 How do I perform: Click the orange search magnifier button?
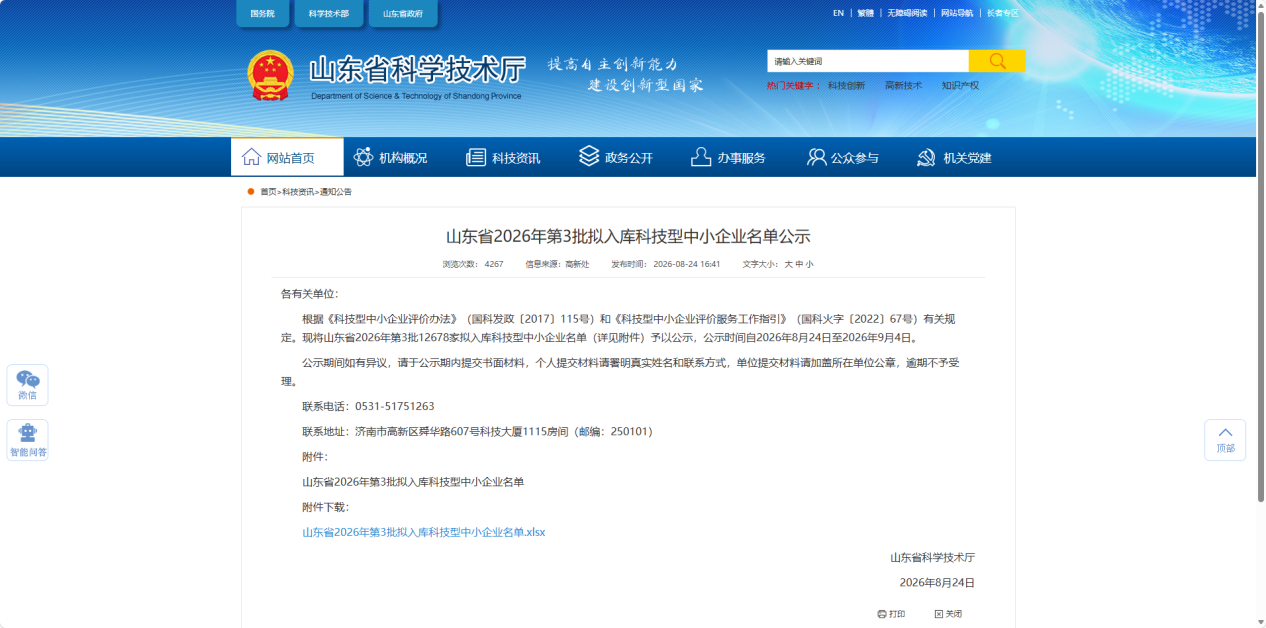tap(997, 61)
